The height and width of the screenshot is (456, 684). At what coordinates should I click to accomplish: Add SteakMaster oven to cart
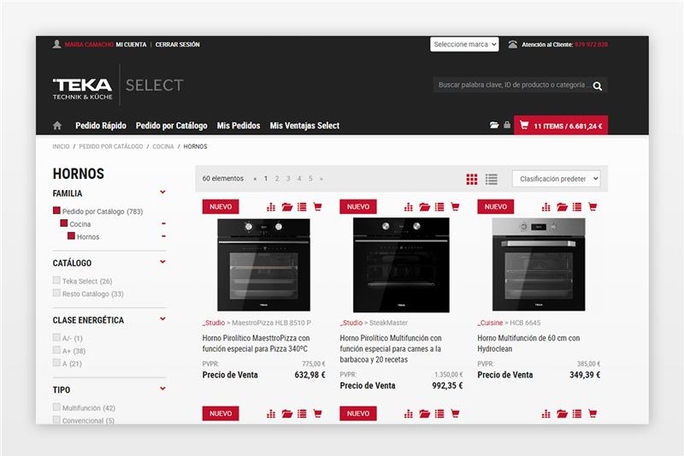pos(455,207)
